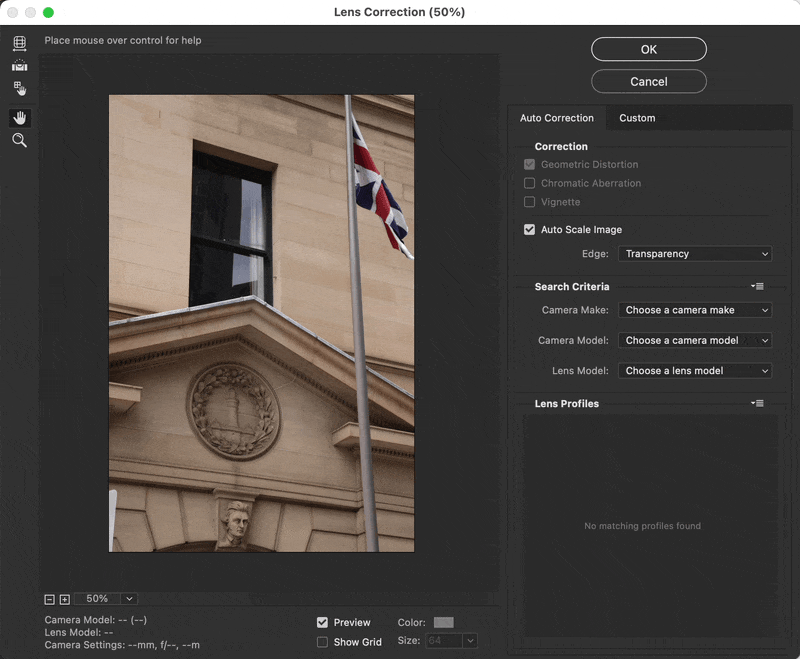The height and width of the screenshot is (659, 800).
Task: Open the grid Color swatch
Action: coord(443,622)
